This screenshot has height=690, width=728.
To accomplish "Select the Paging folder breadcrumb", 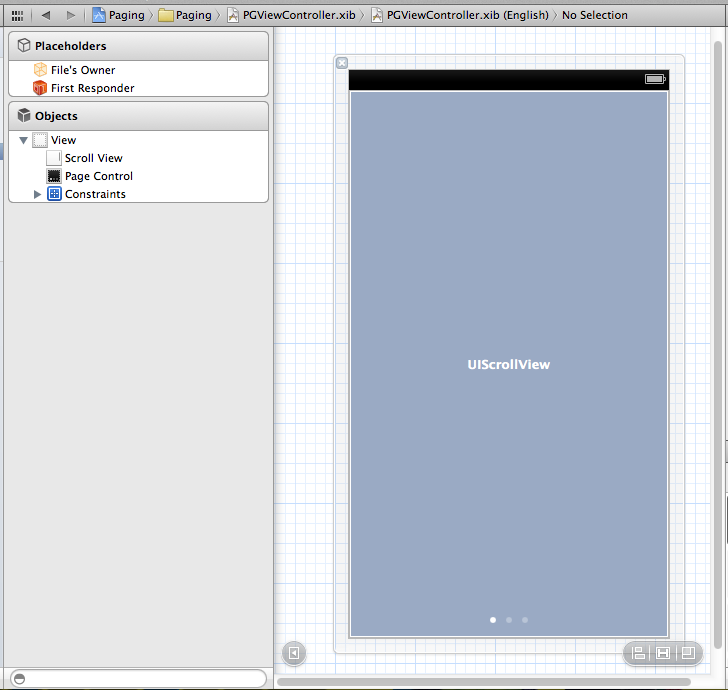I will click(185, 15).
